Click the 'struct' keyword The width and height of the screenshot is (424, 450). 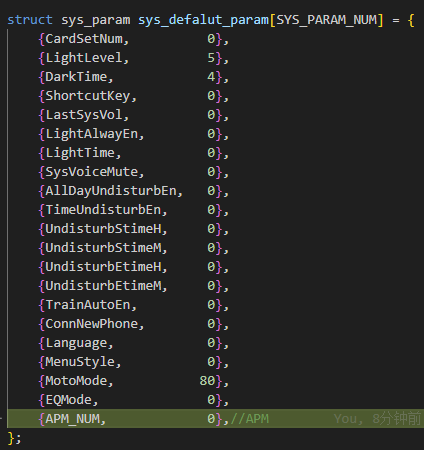(x=30, y=20)
